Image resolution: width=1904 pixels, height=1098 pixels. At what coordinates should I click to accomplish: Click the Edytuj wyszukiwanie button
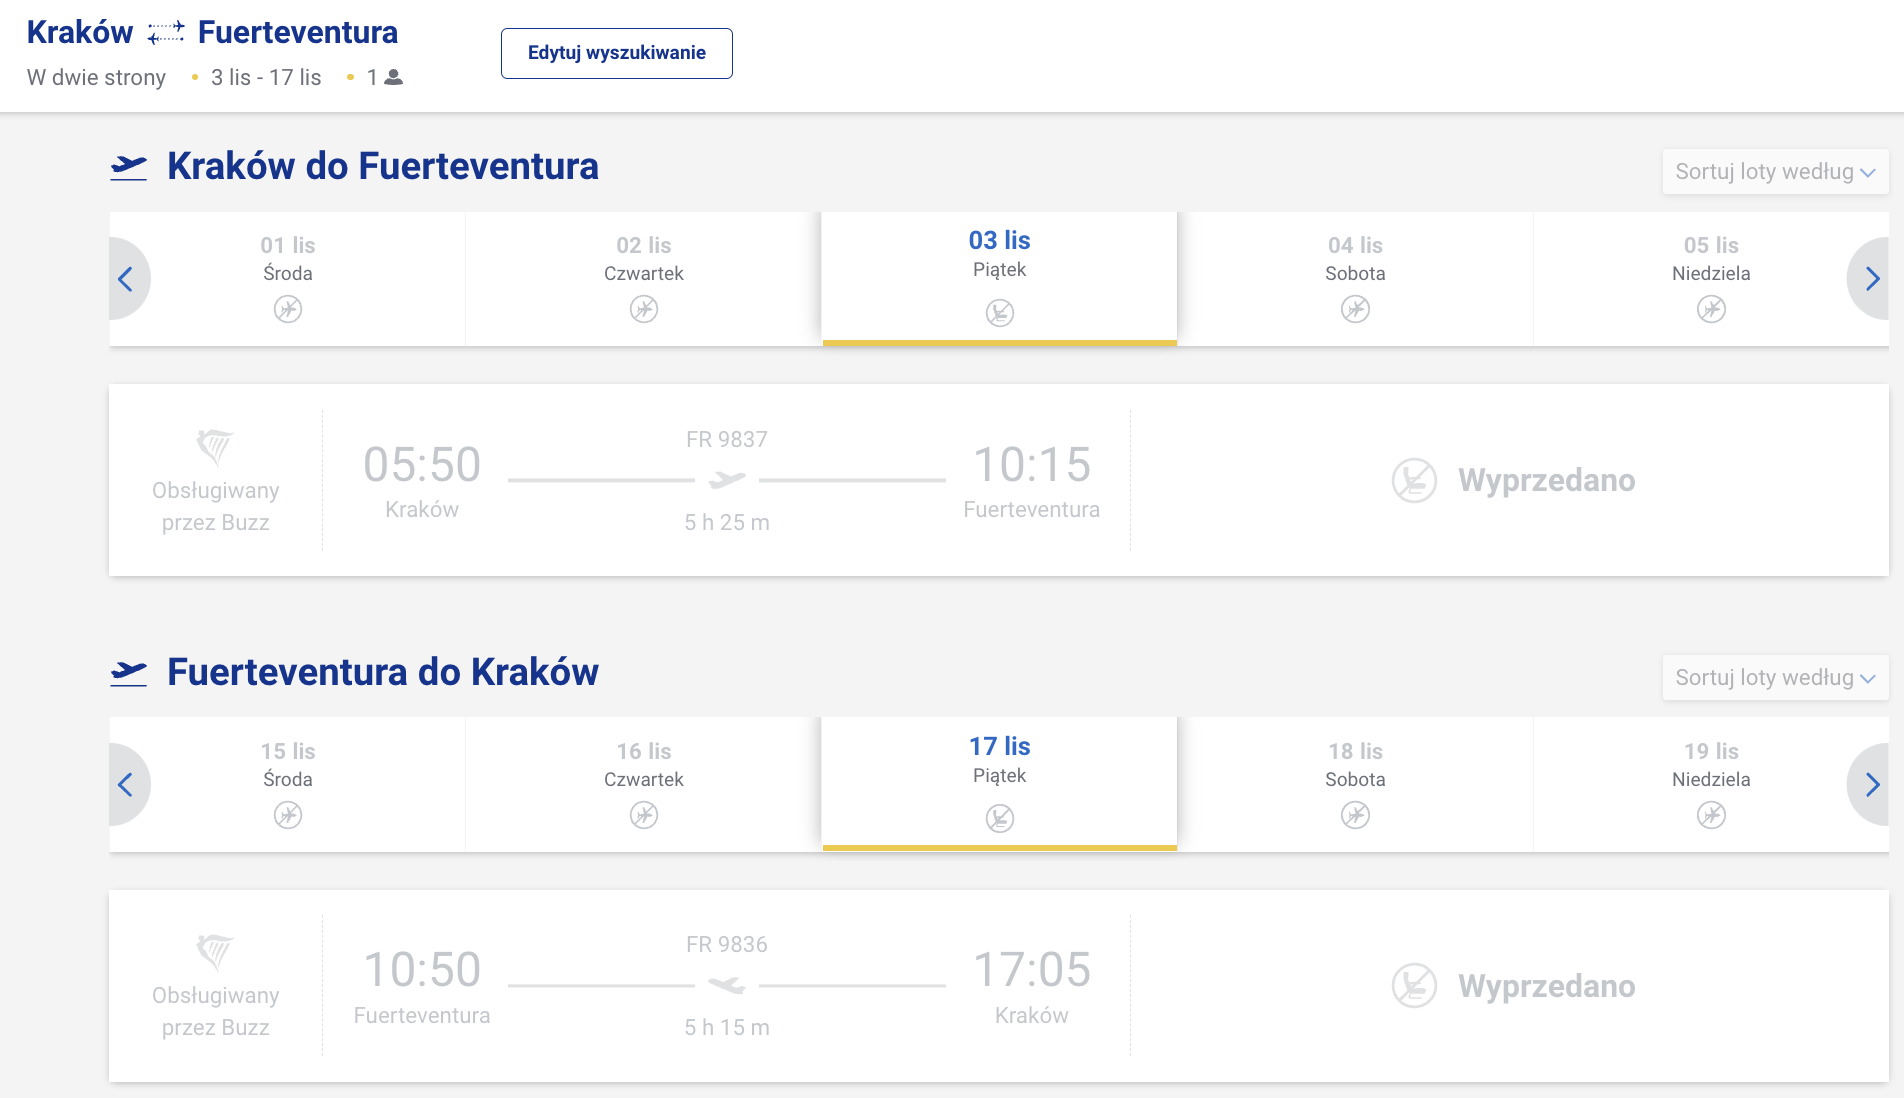pos(616,53)
